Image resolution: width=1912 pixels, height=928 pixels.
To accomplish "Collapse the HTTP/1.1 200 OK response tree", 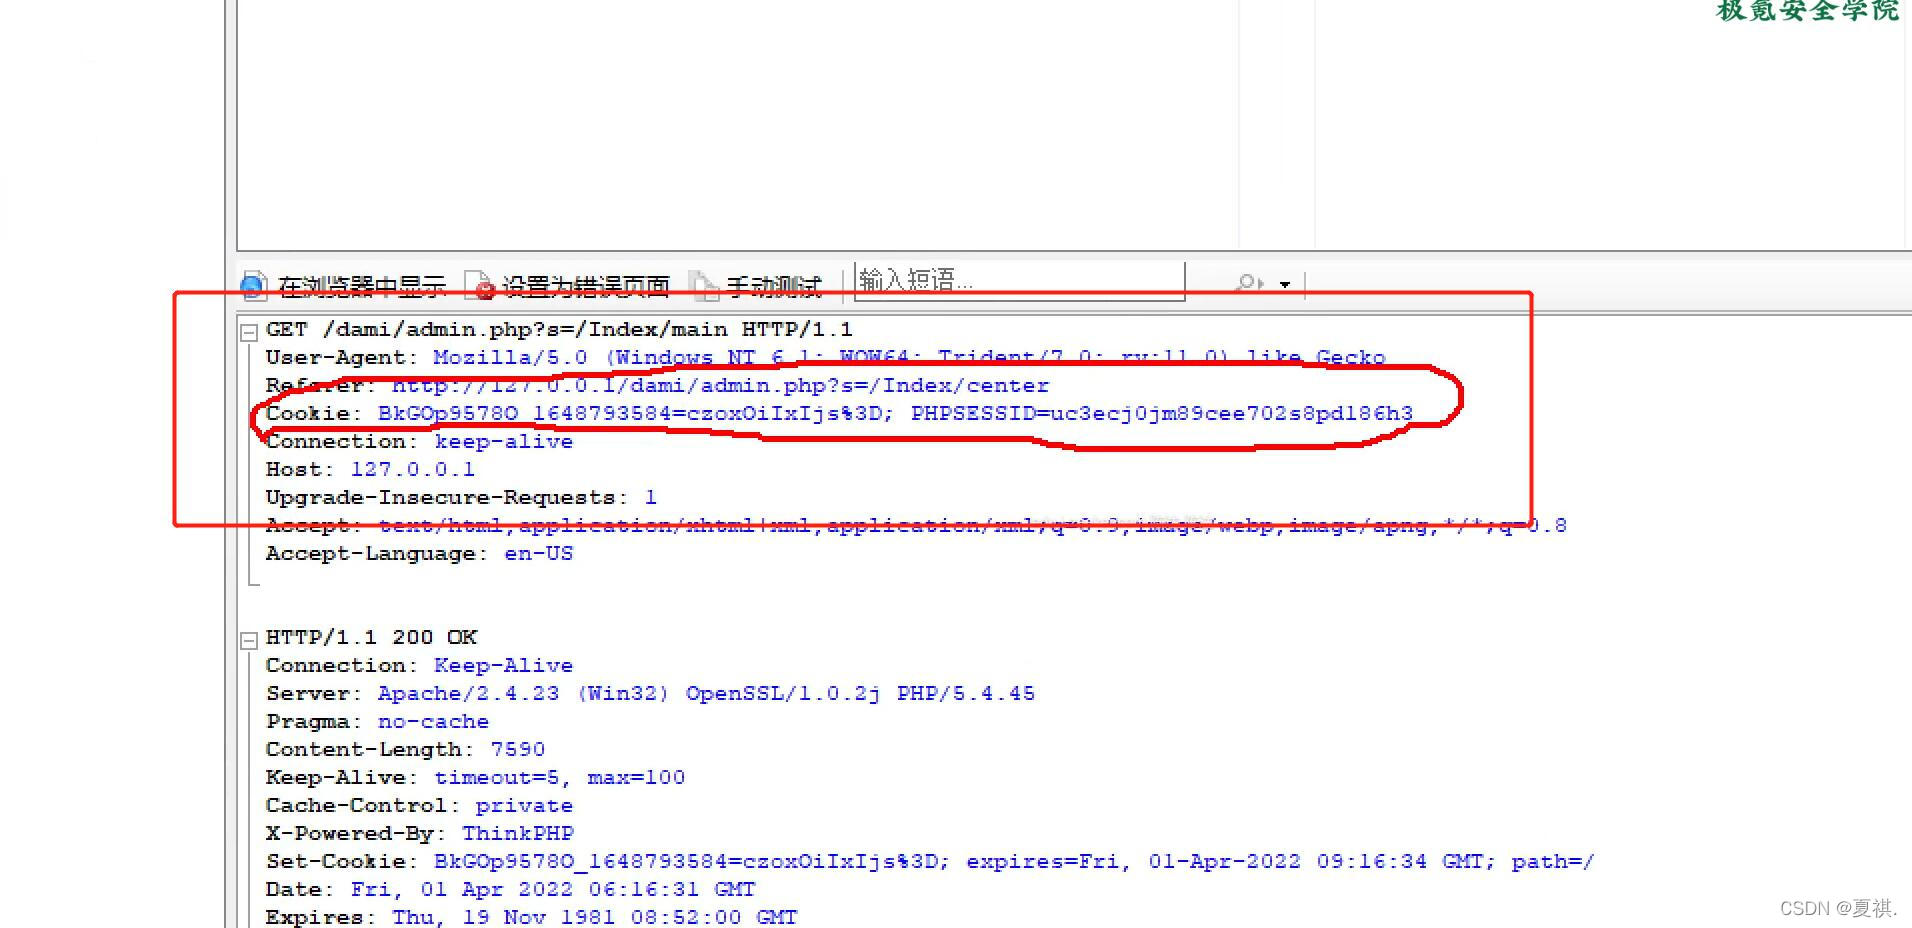I will (249, 640).
